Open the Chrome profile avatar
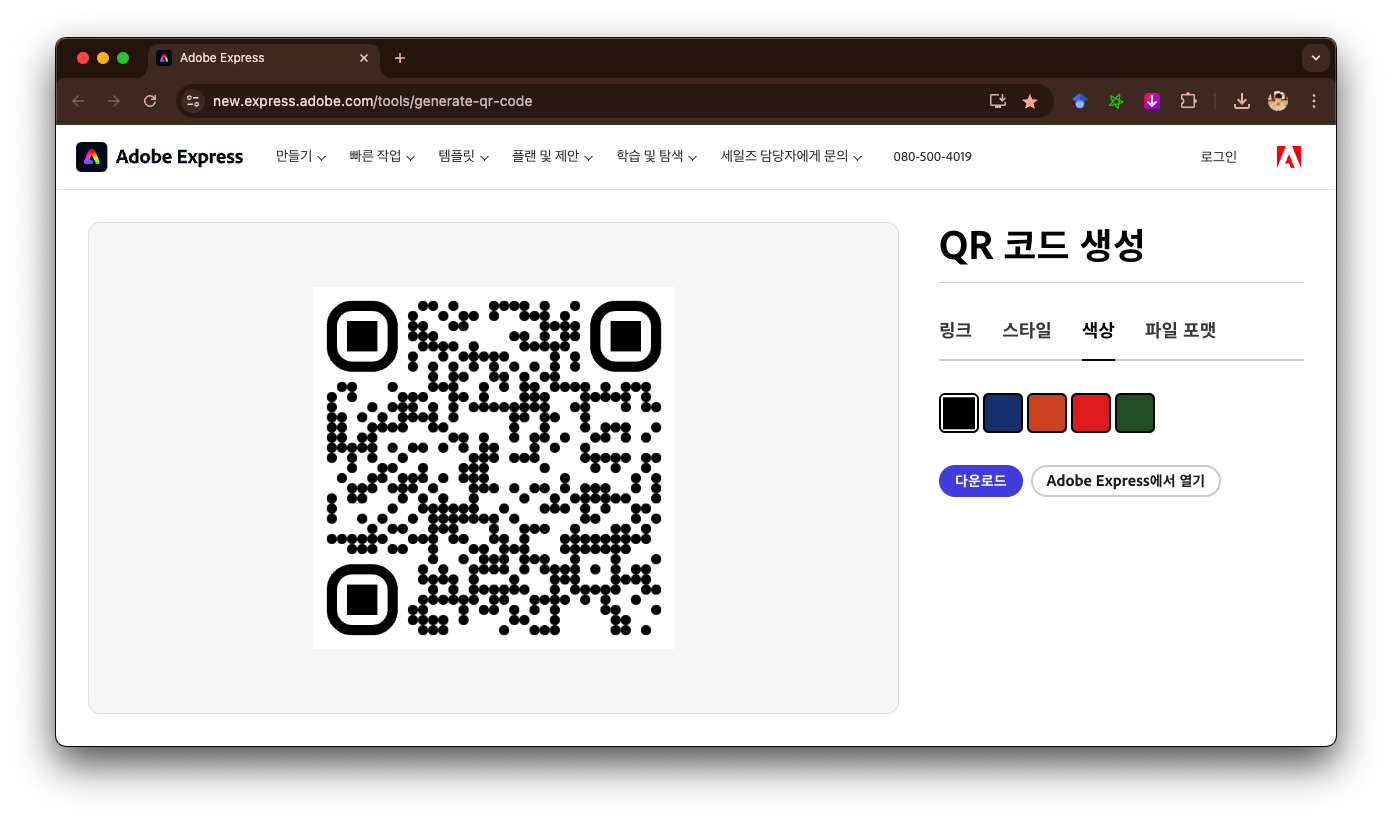The image size is (1392, 820). (1278, 101)
